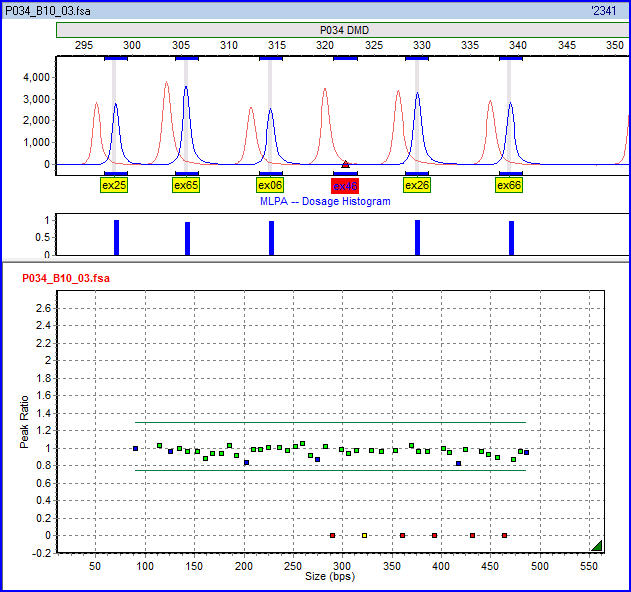Click the red ex46 allele label
631x592 pixels.
point(345,185)
